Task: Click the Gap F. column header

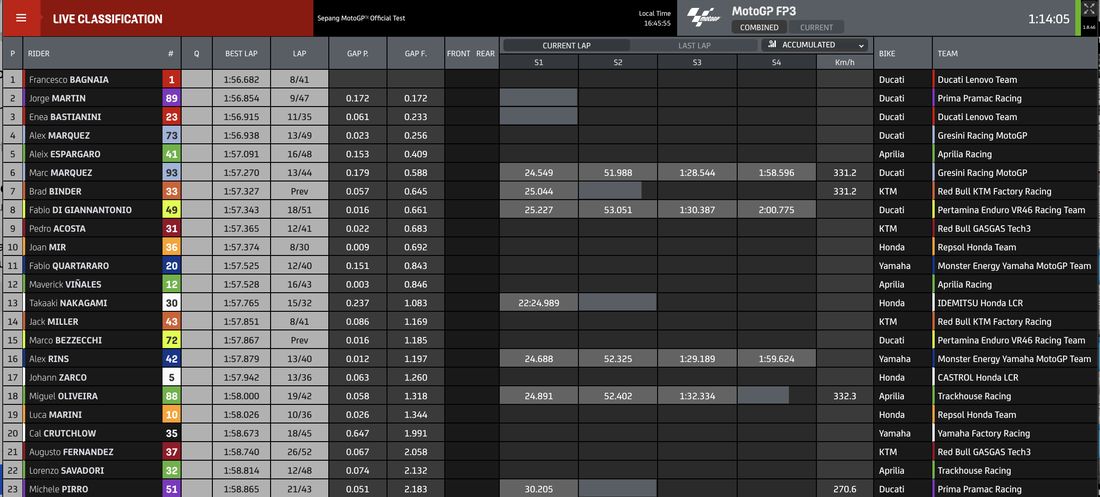Action: 416,53
